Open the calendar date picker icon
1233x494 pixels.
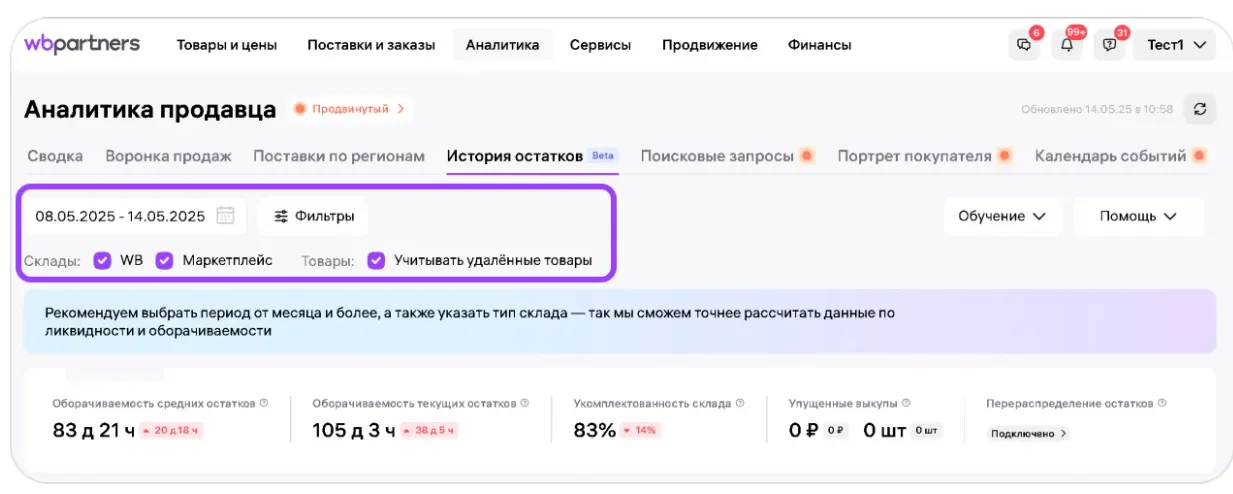click(225, 215)
